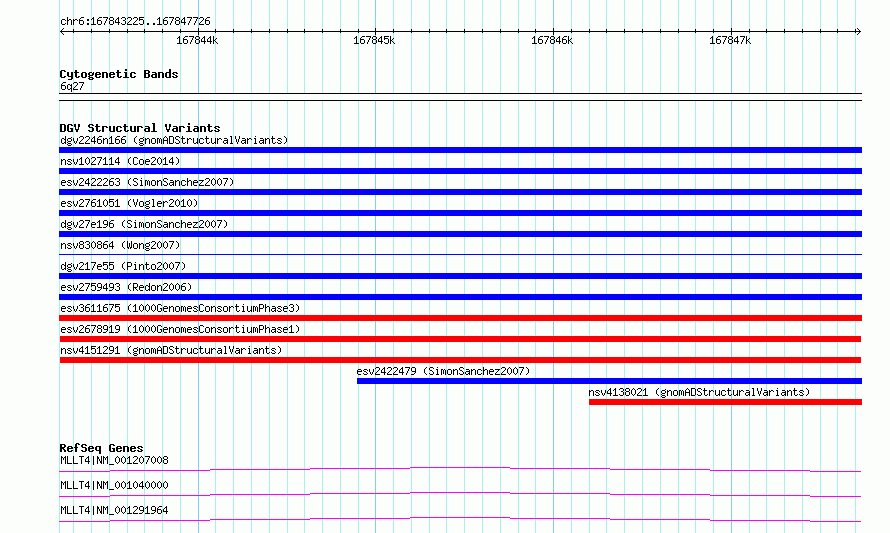Open transcript MLLT4|NM_001291964 label
The image size is (890, 533).
(114, 510)
